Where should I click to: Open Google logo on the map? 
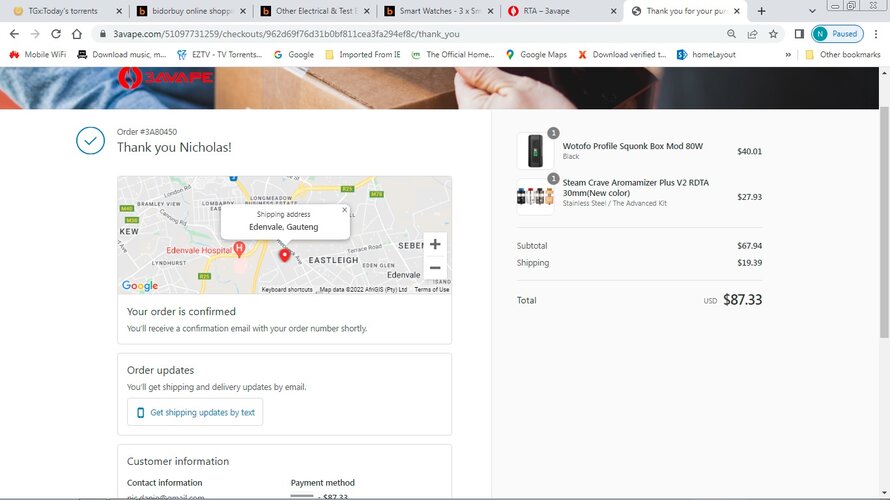140,285
